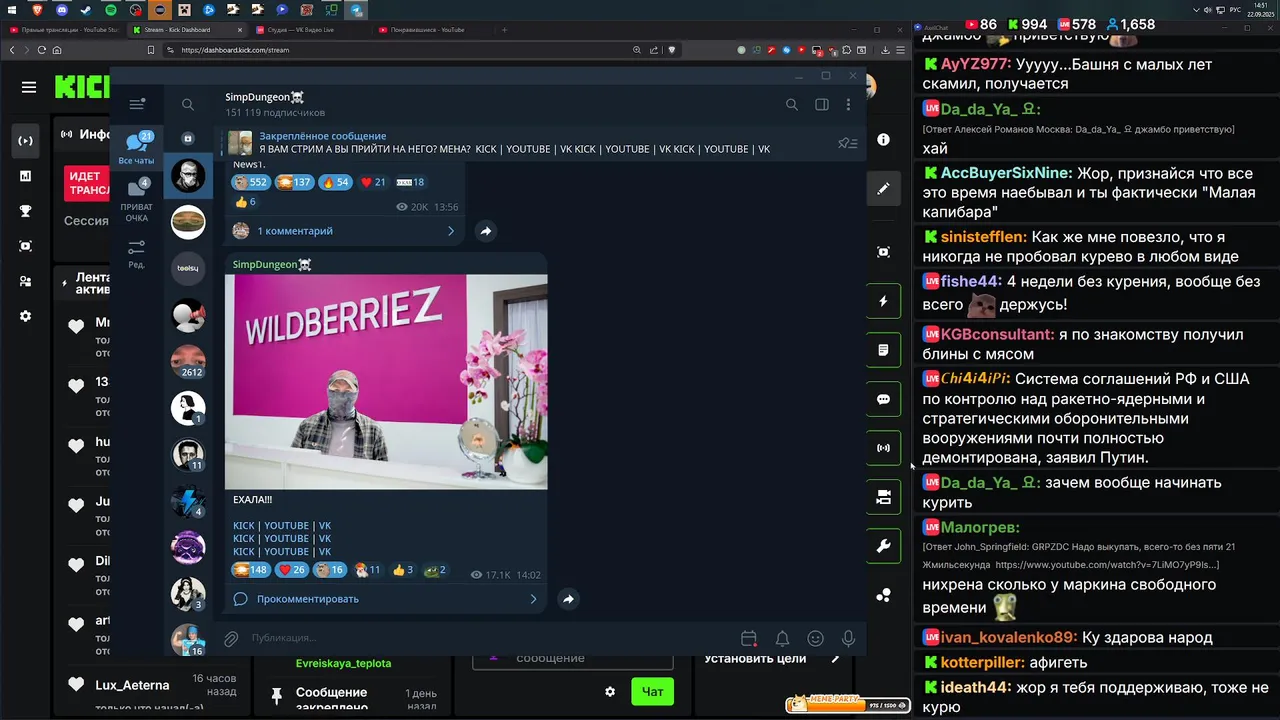Open Spotify from the taskbar

point(110,10)
